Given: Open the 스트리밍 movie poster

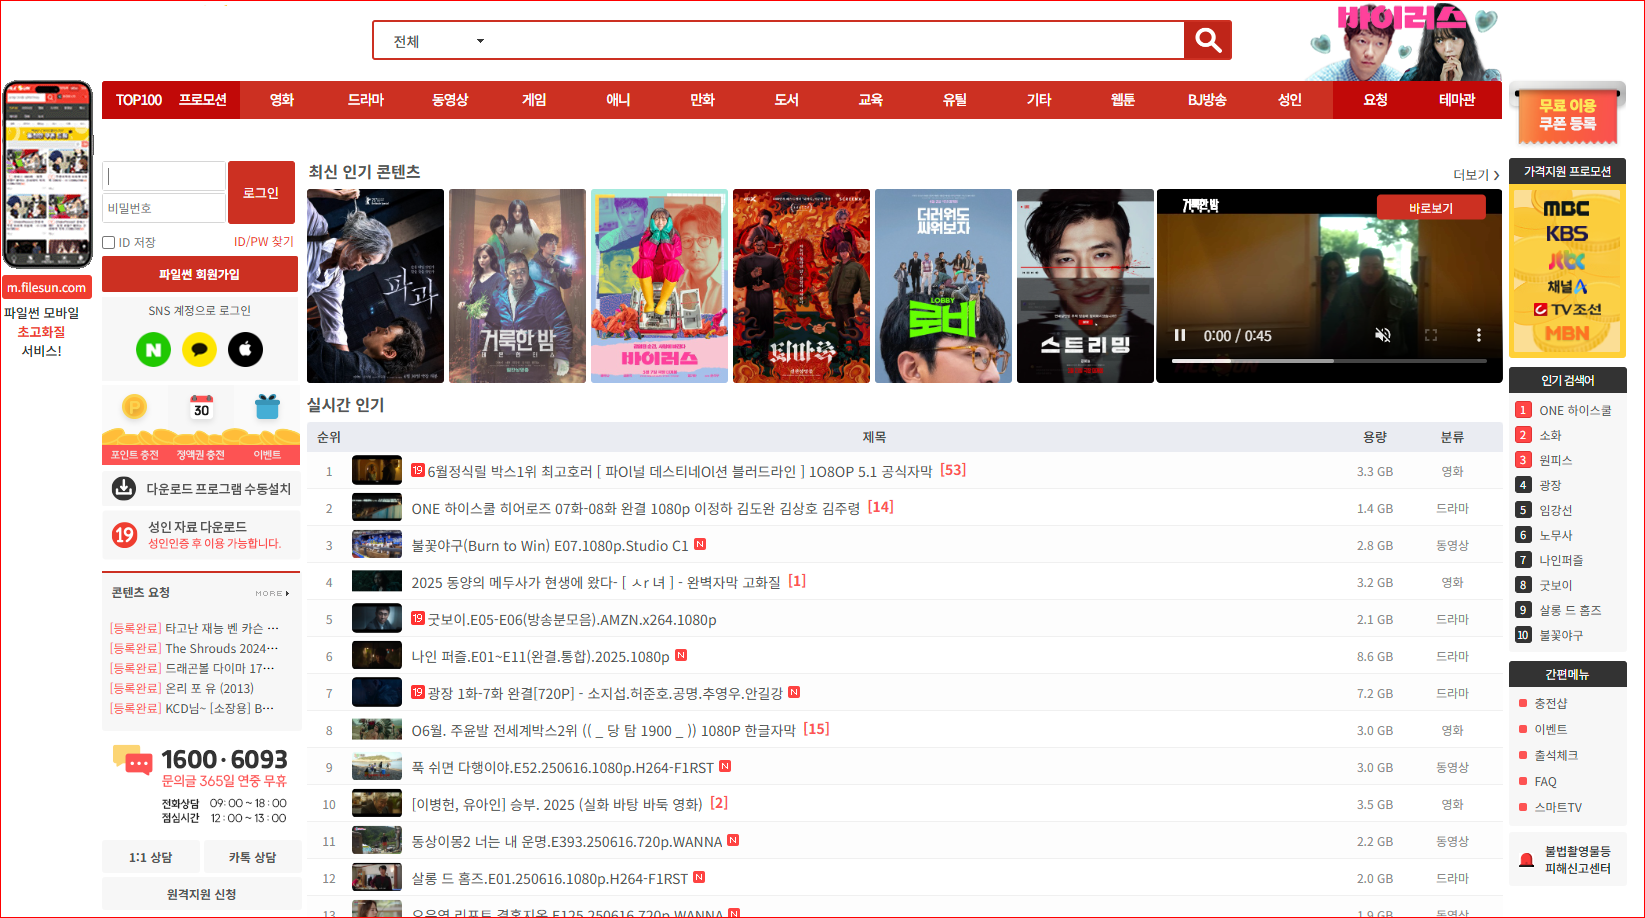Looking at the screenshot, I should (1085, 286).
